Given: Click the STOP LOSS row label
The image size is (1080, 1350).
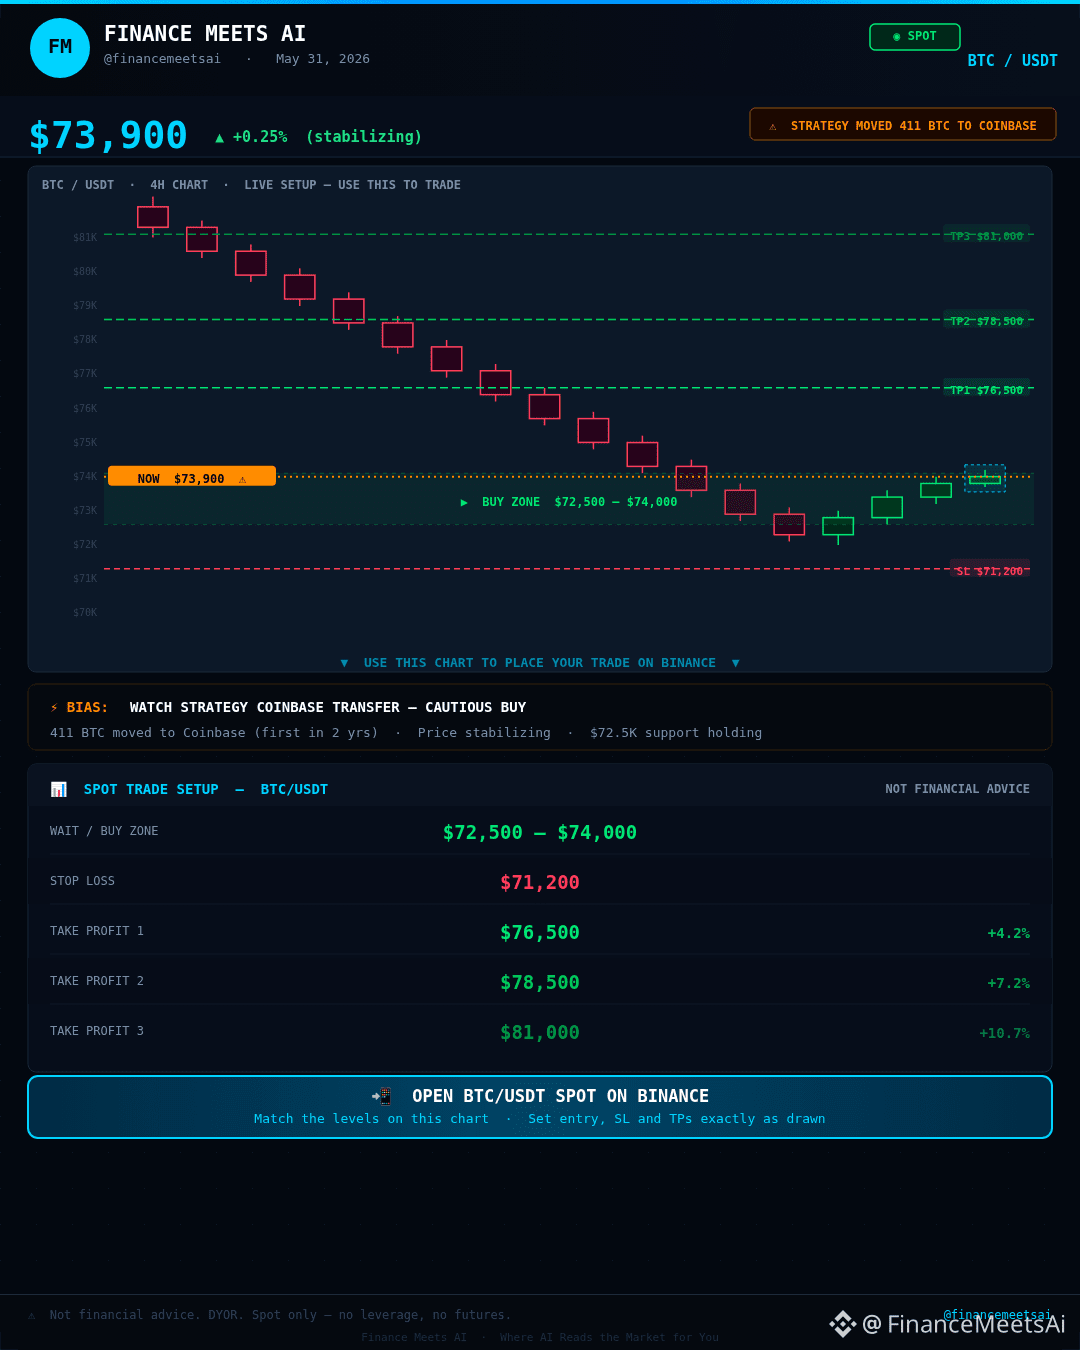Looking at the screenshot, I should (82, 881).
